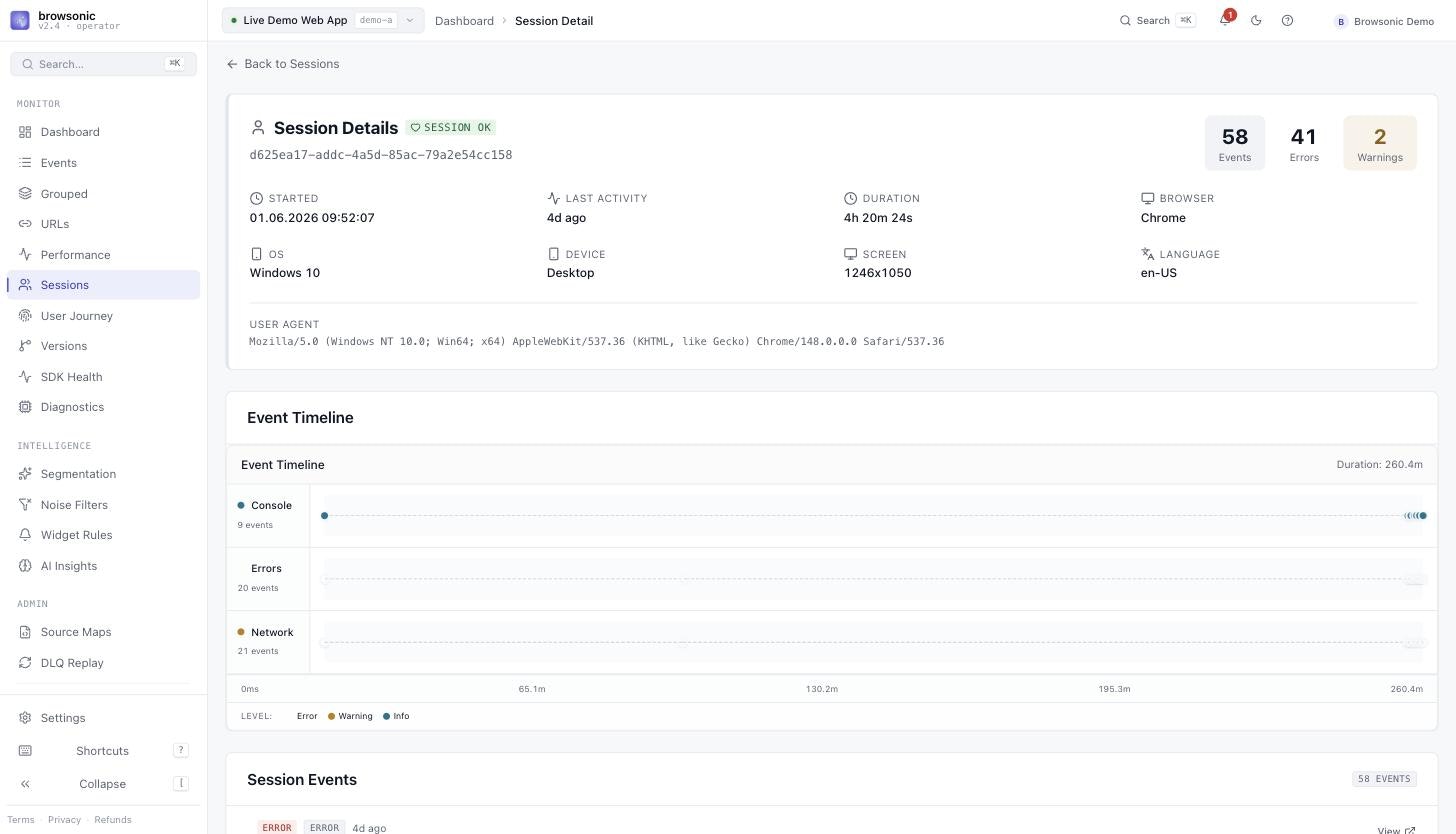Click the SESSION OK badge

pos(451,128)
